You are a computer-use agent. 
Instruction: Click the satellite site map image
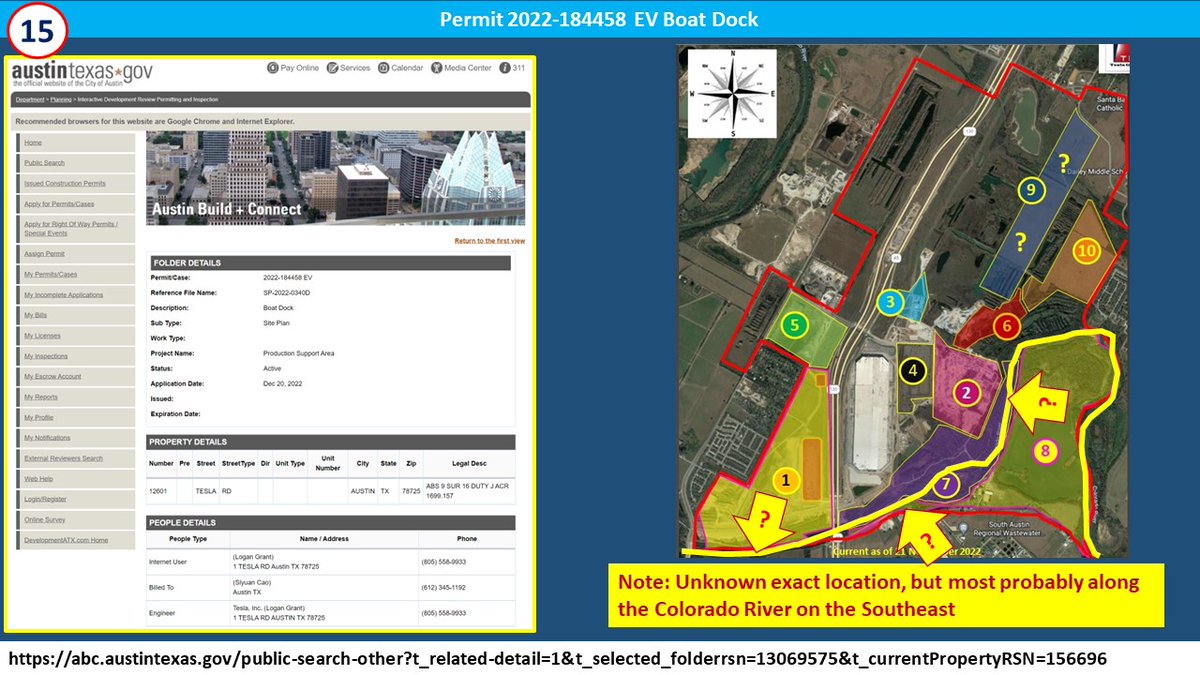pyautogui.click(x=902, y=301)
